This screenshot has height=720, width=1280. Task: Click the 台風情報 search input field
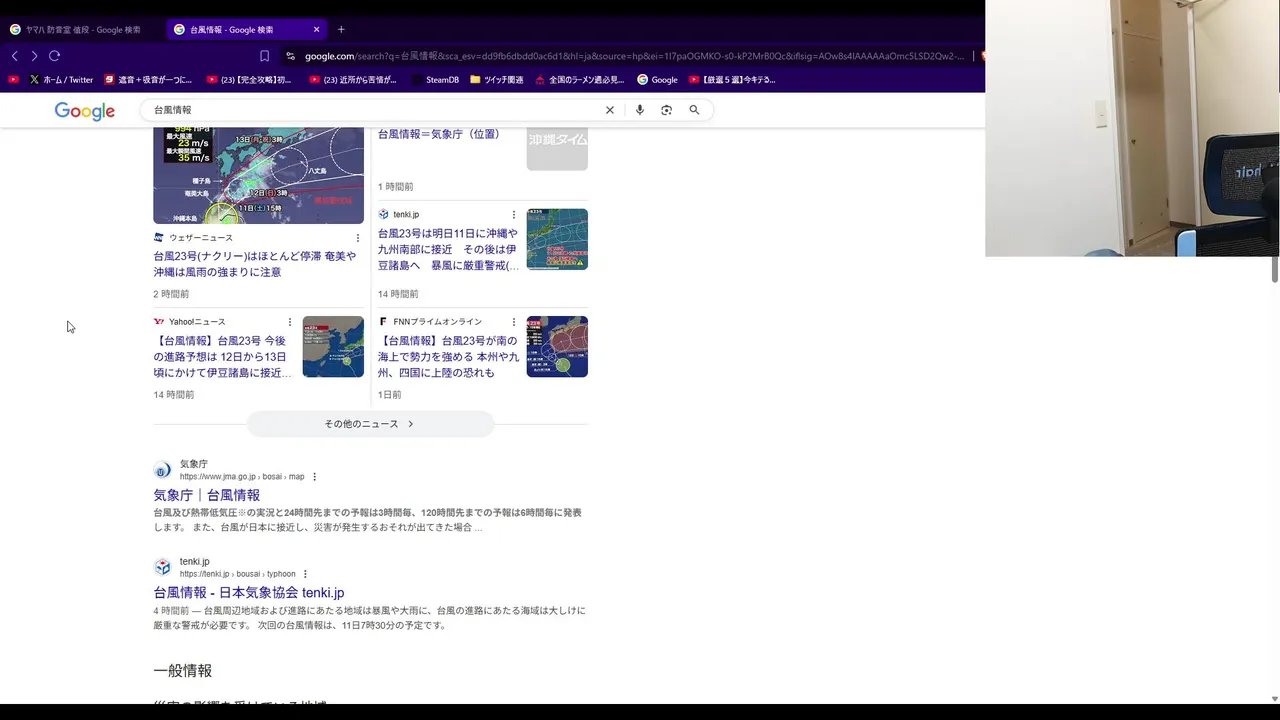click(x=375, y=110)
